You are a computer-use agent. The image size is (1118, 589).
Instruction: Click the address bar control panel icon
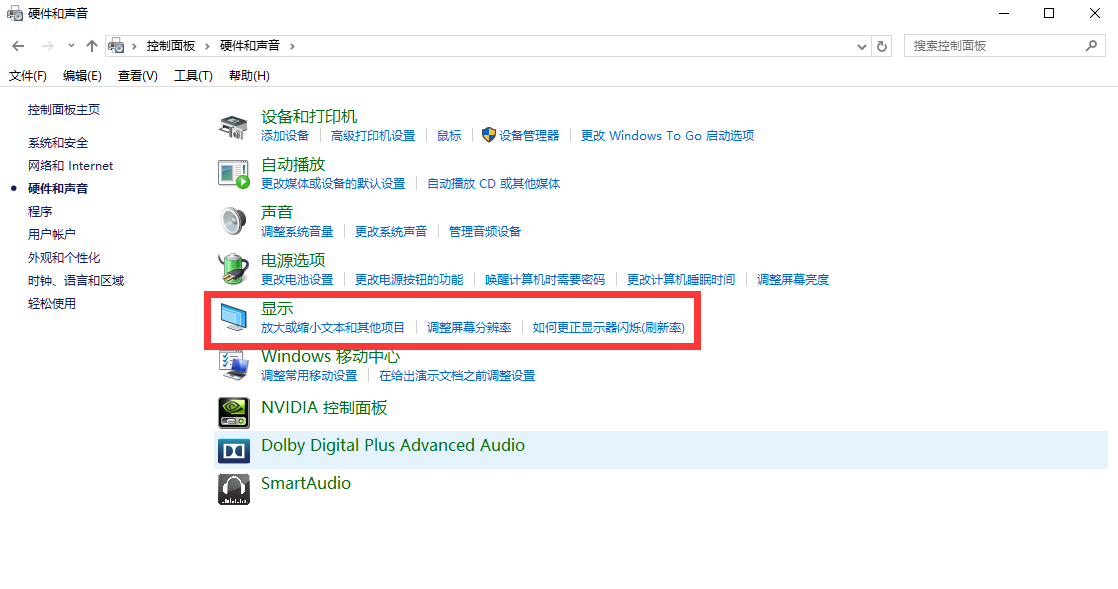coord(116,46)
